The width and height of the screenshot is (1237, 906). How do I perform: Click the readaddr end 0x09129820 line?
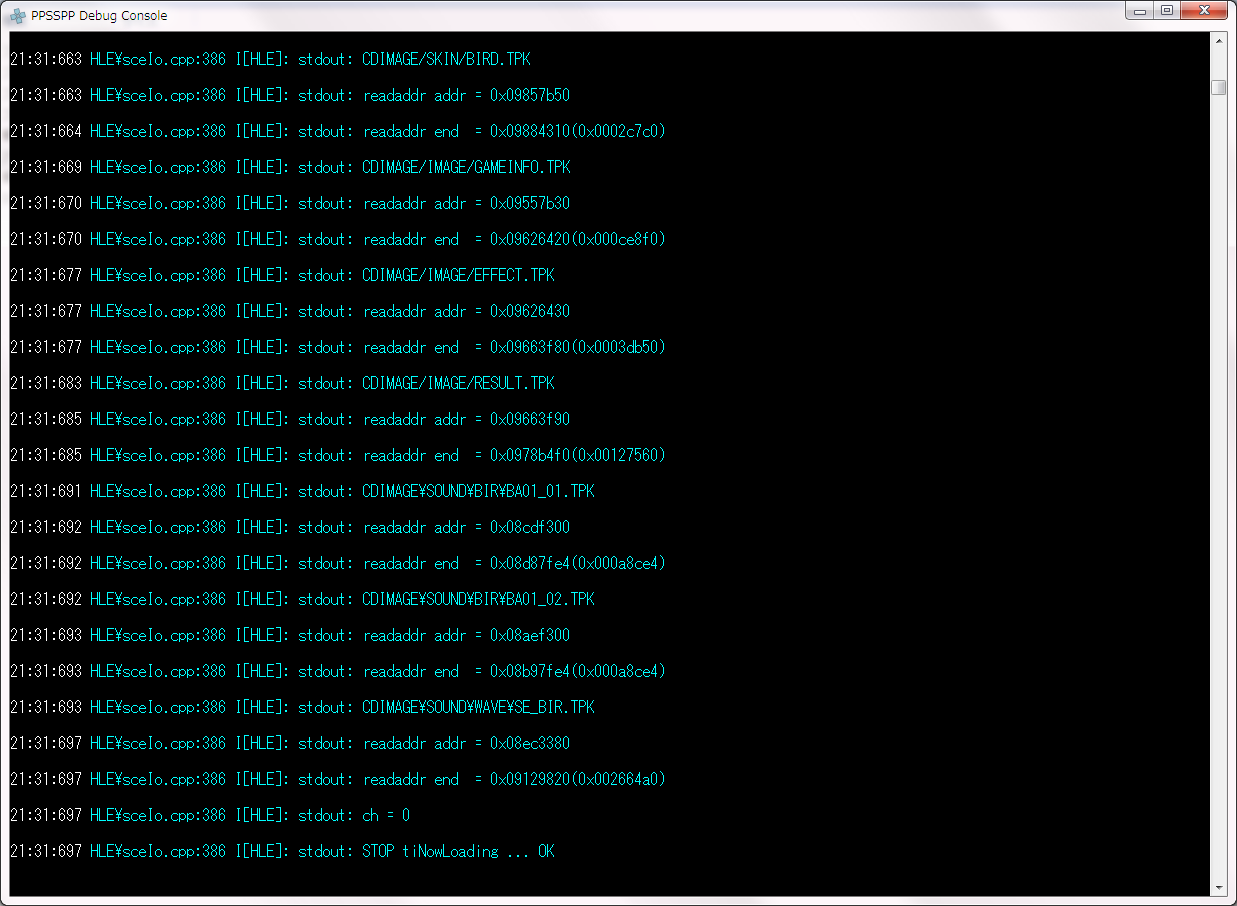coord(513,780)
